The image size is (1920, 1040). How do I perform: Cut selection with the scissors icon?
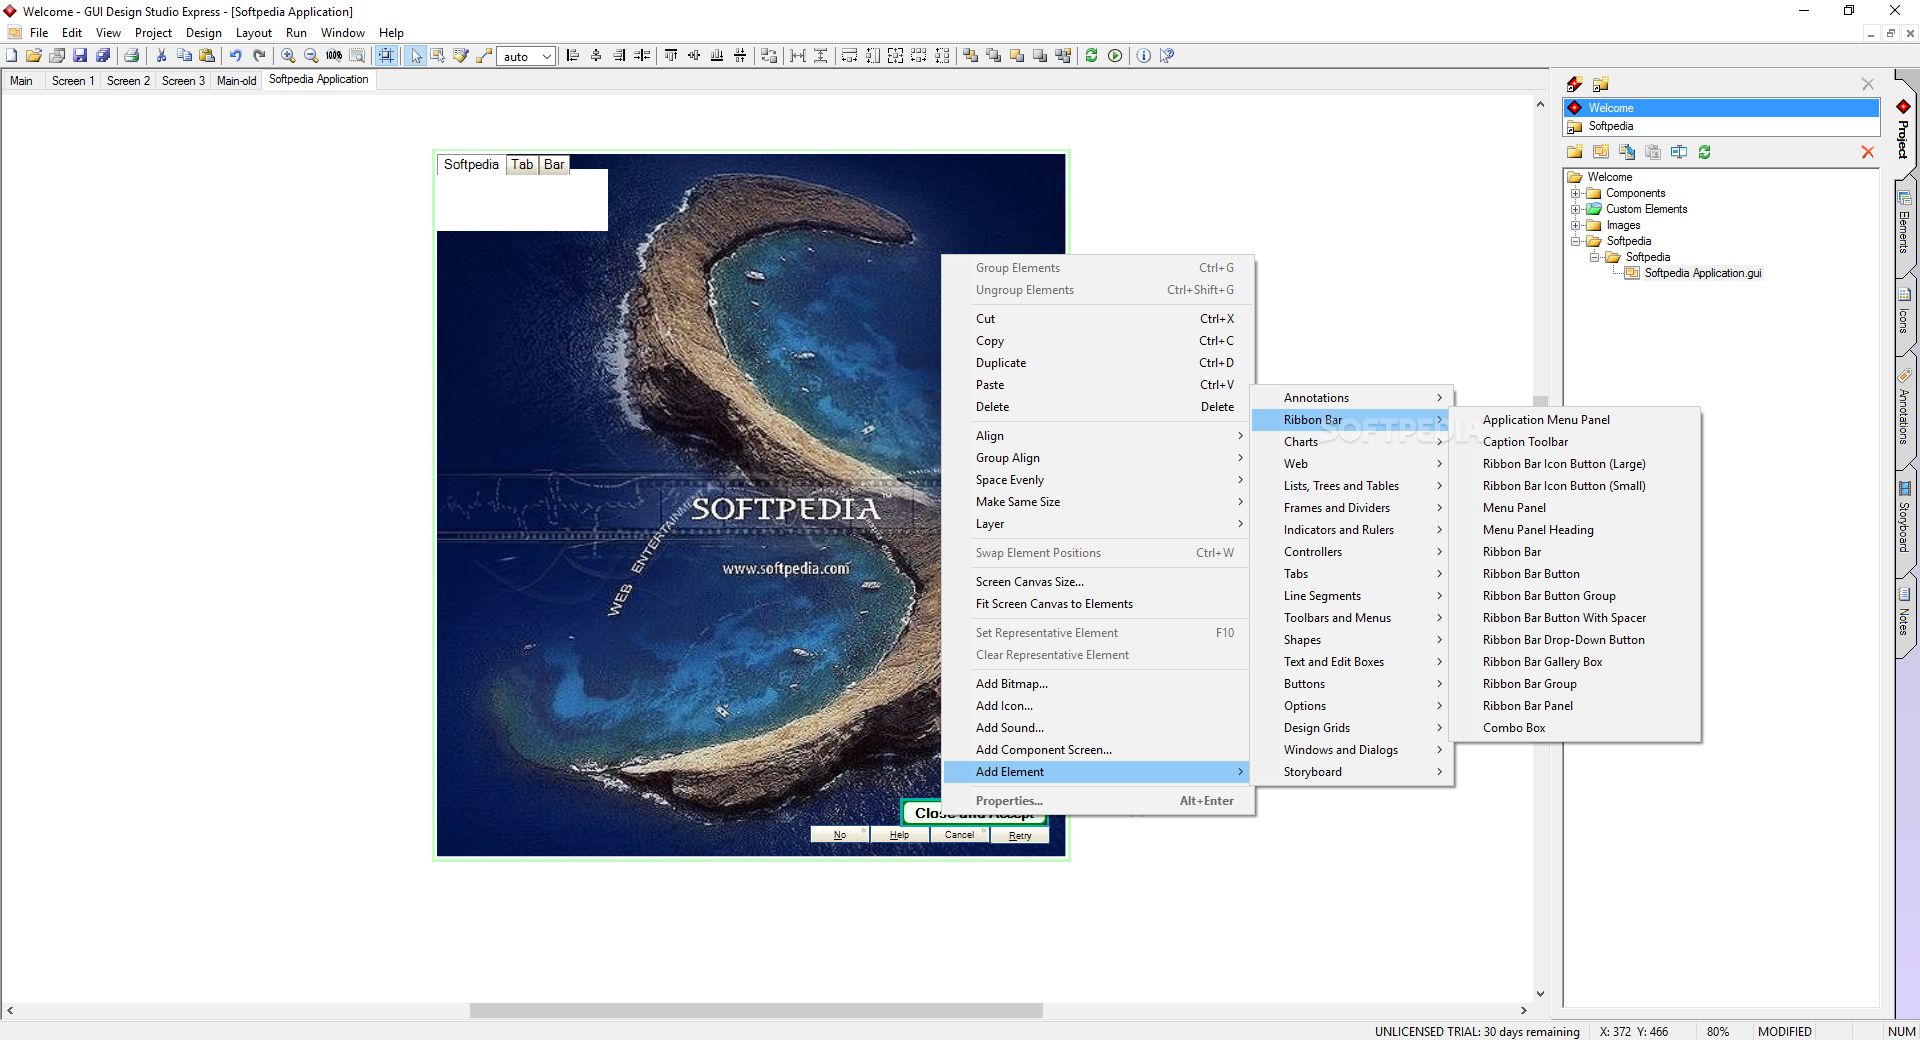161,56
